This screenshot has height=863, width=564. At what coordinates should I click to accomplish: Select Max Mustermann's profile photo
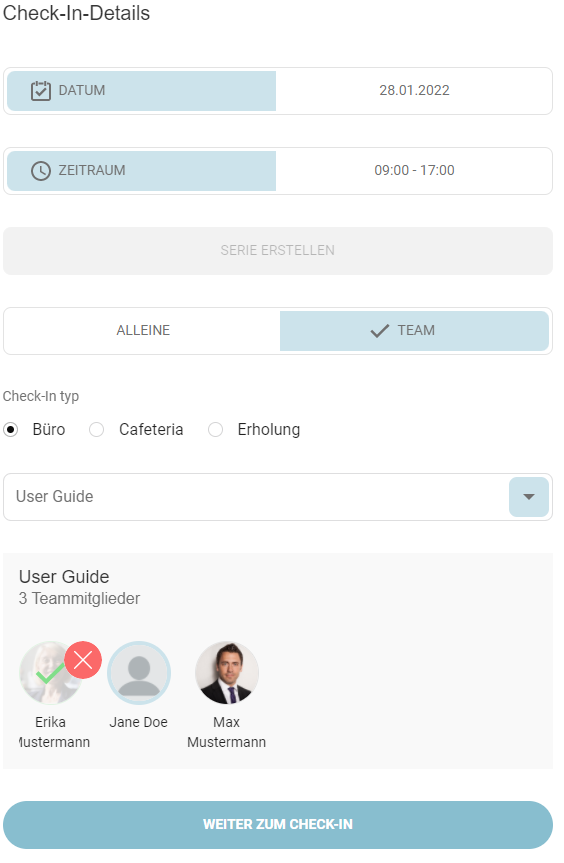[x=227, y=673]
